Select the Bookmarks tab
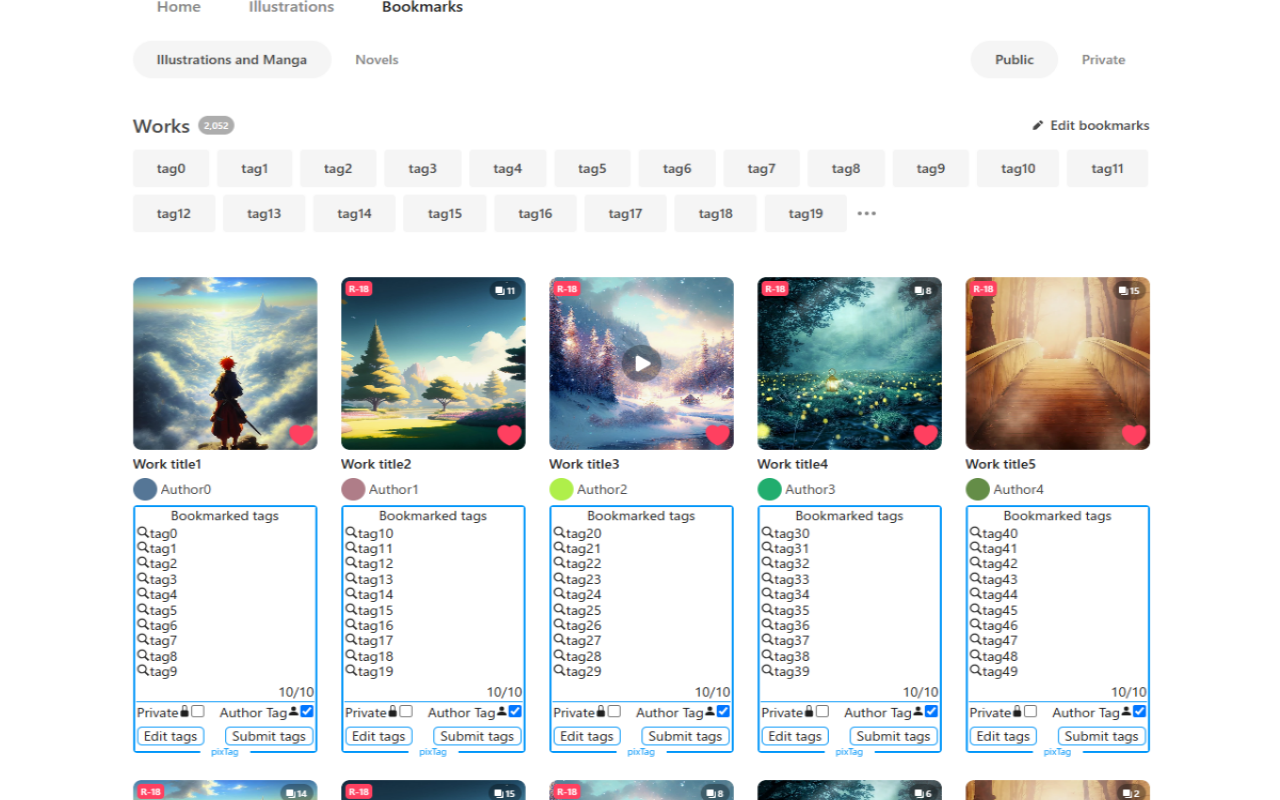The image size is (1280, 800). (422, 7)
